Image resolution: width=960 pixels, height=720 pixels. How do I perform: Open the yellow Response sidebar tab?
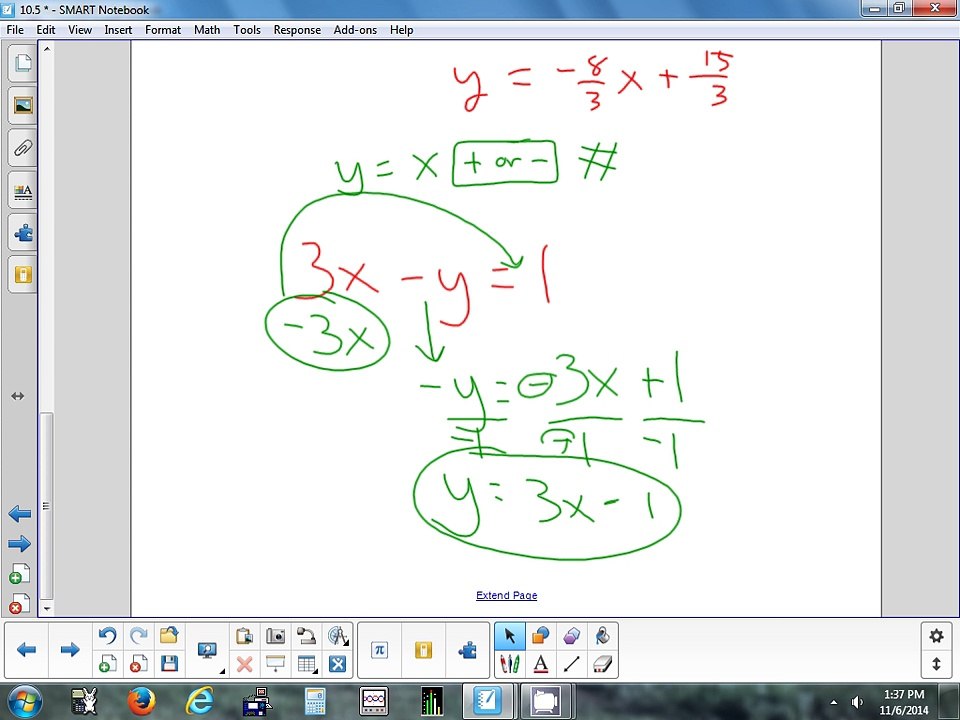[x=23, y=274]
